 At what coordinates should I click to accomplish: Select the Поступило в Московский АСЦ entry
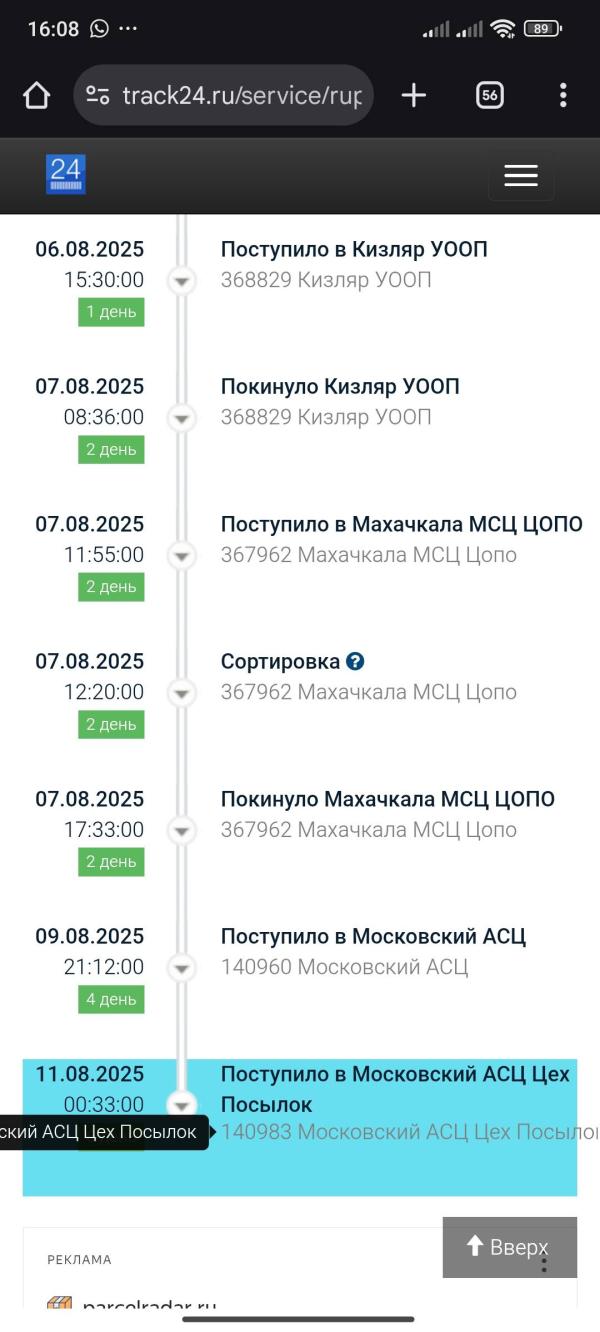tap(373, 936)
